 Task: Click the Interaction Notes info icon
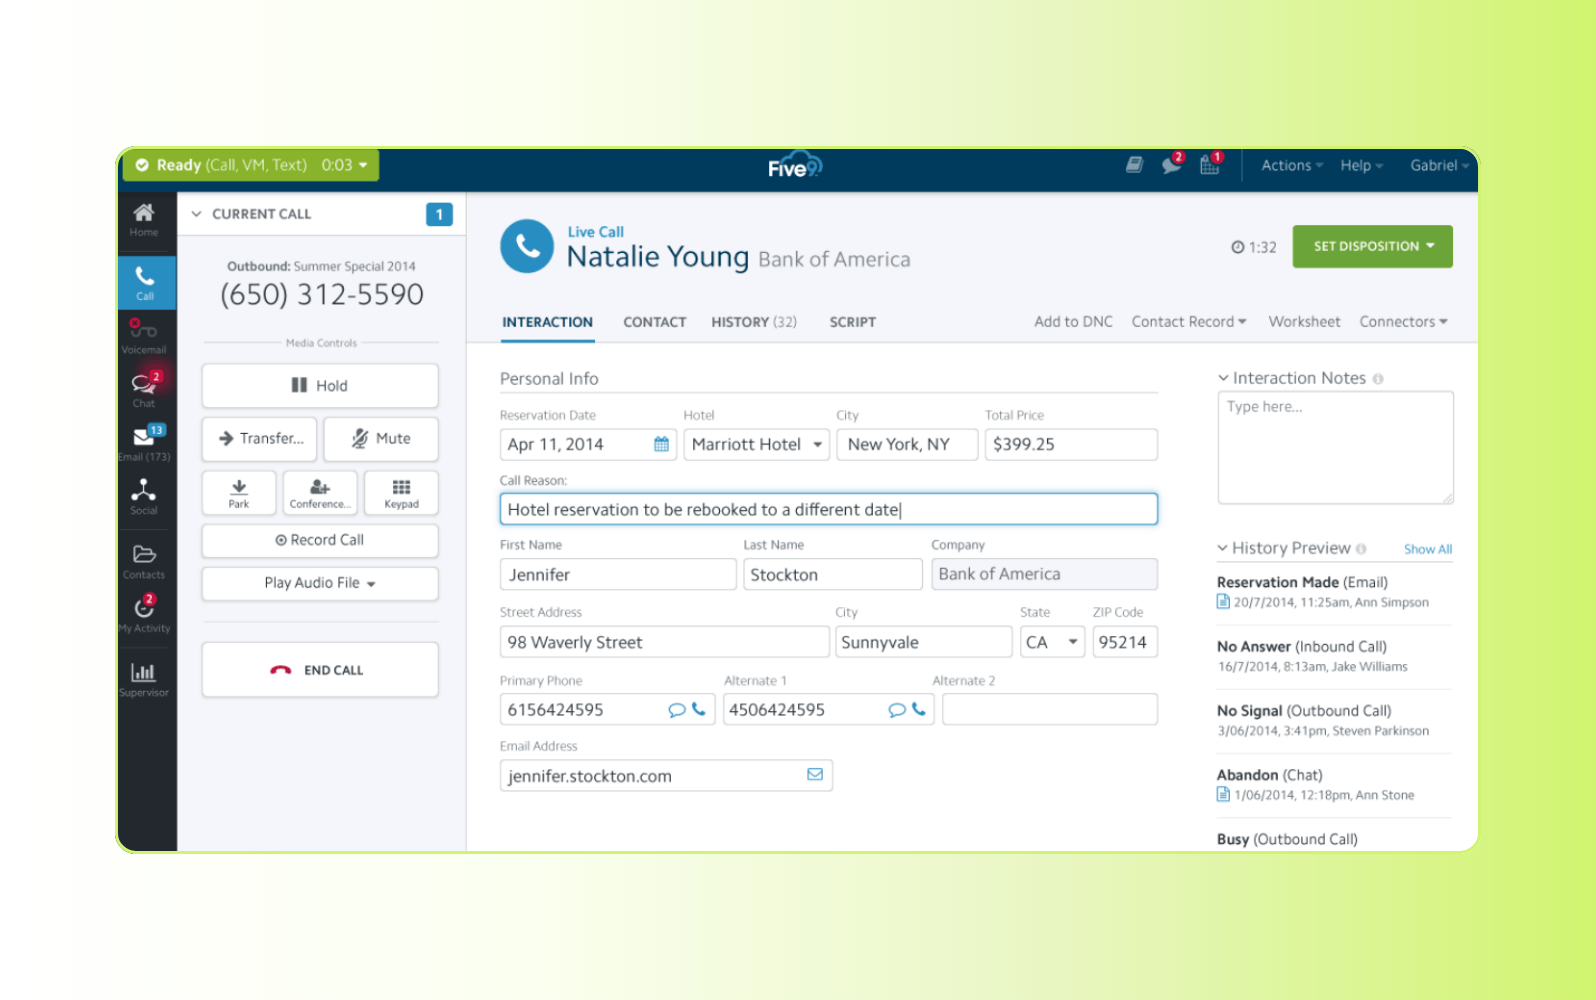pos(1378,379)
